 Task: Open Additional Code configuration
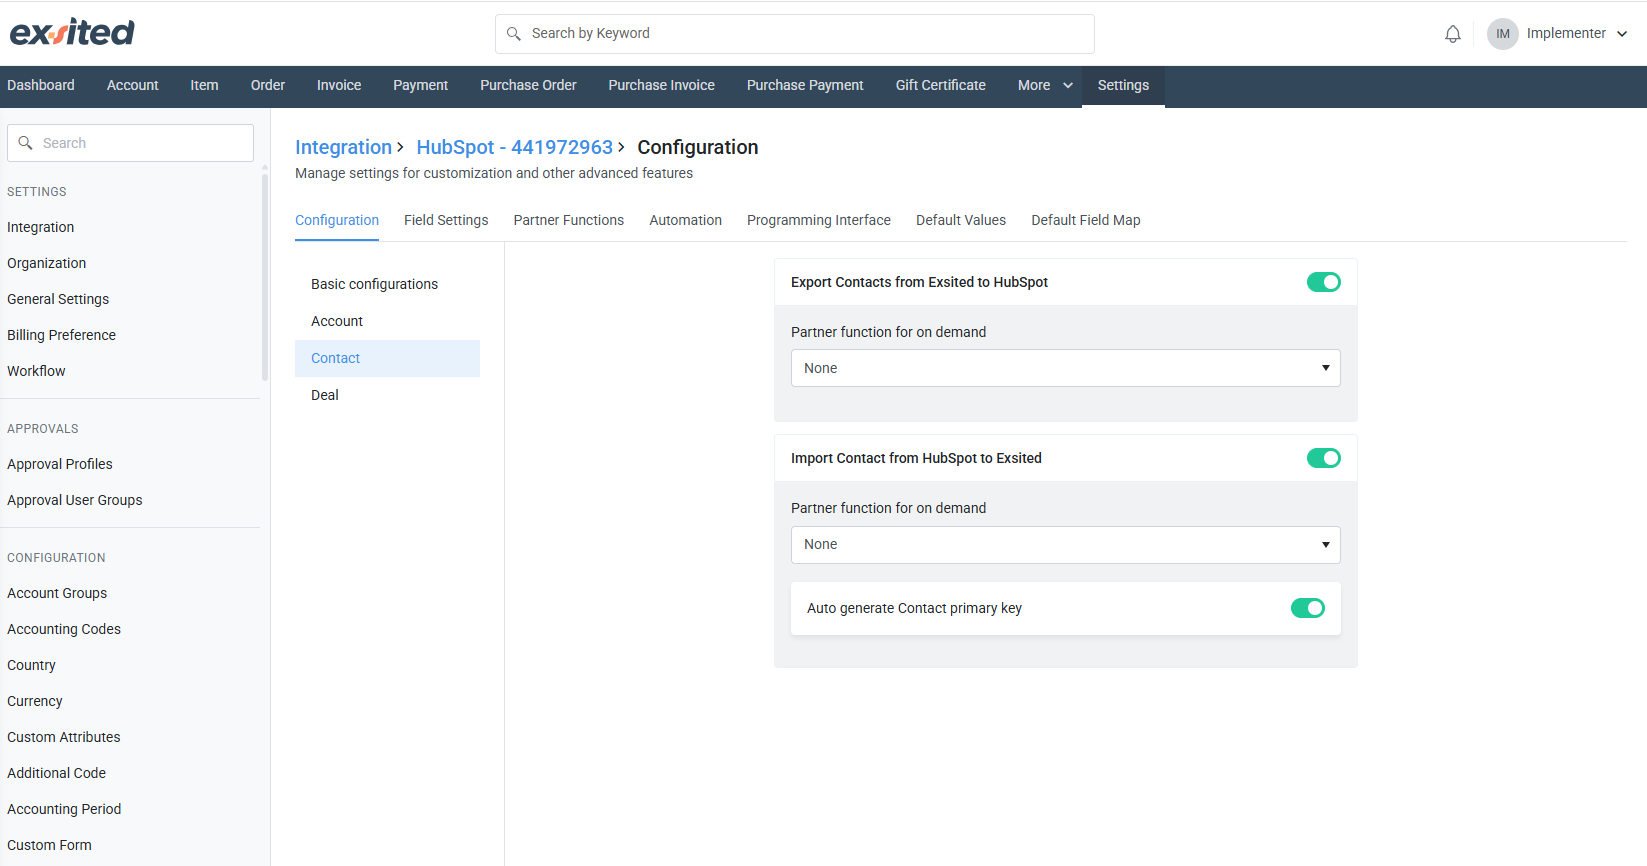(x=56, y=773)
